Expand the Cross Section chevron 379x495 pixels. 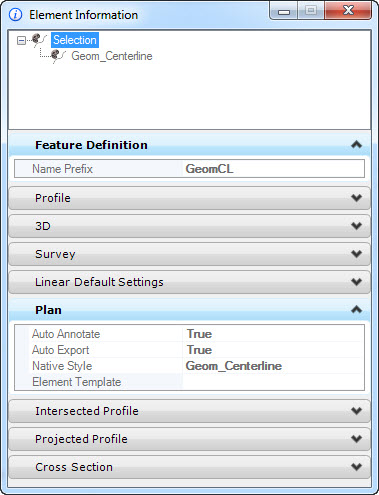pos(356,467)
